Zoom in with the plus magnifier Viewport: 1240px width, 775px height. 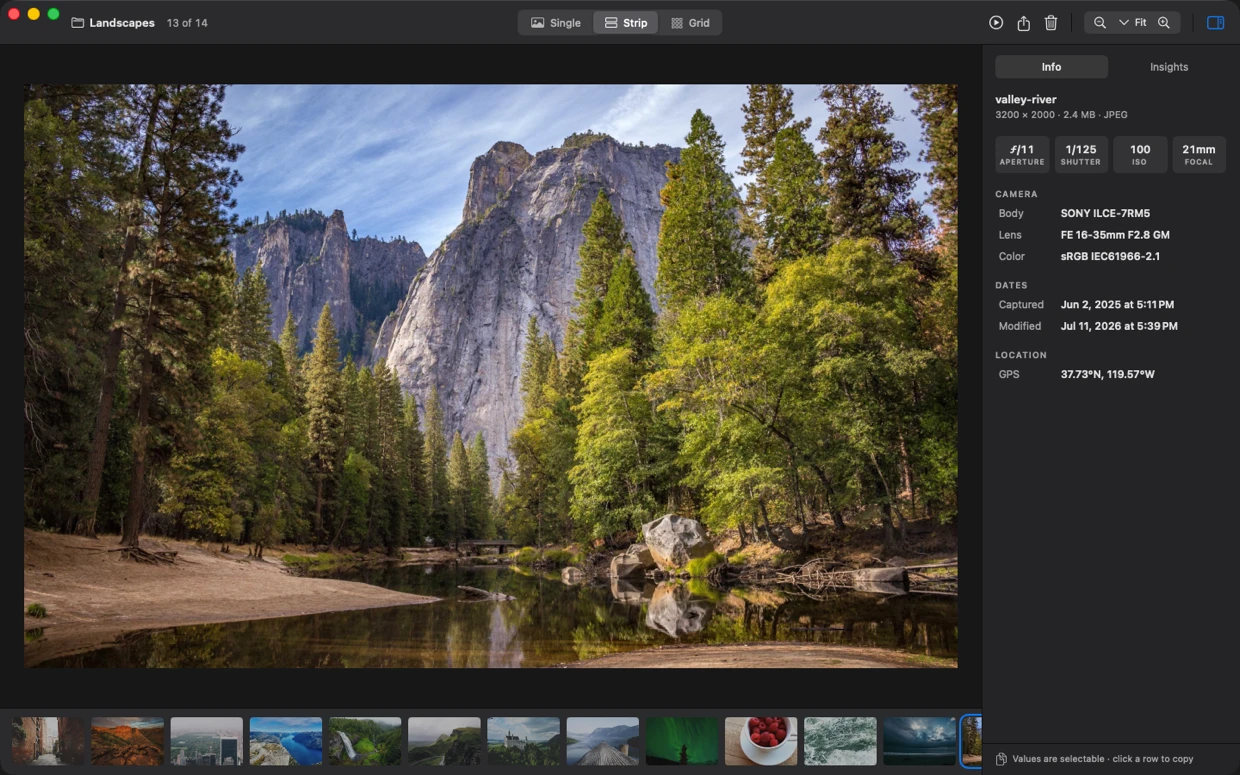(x=1164, y=23)
